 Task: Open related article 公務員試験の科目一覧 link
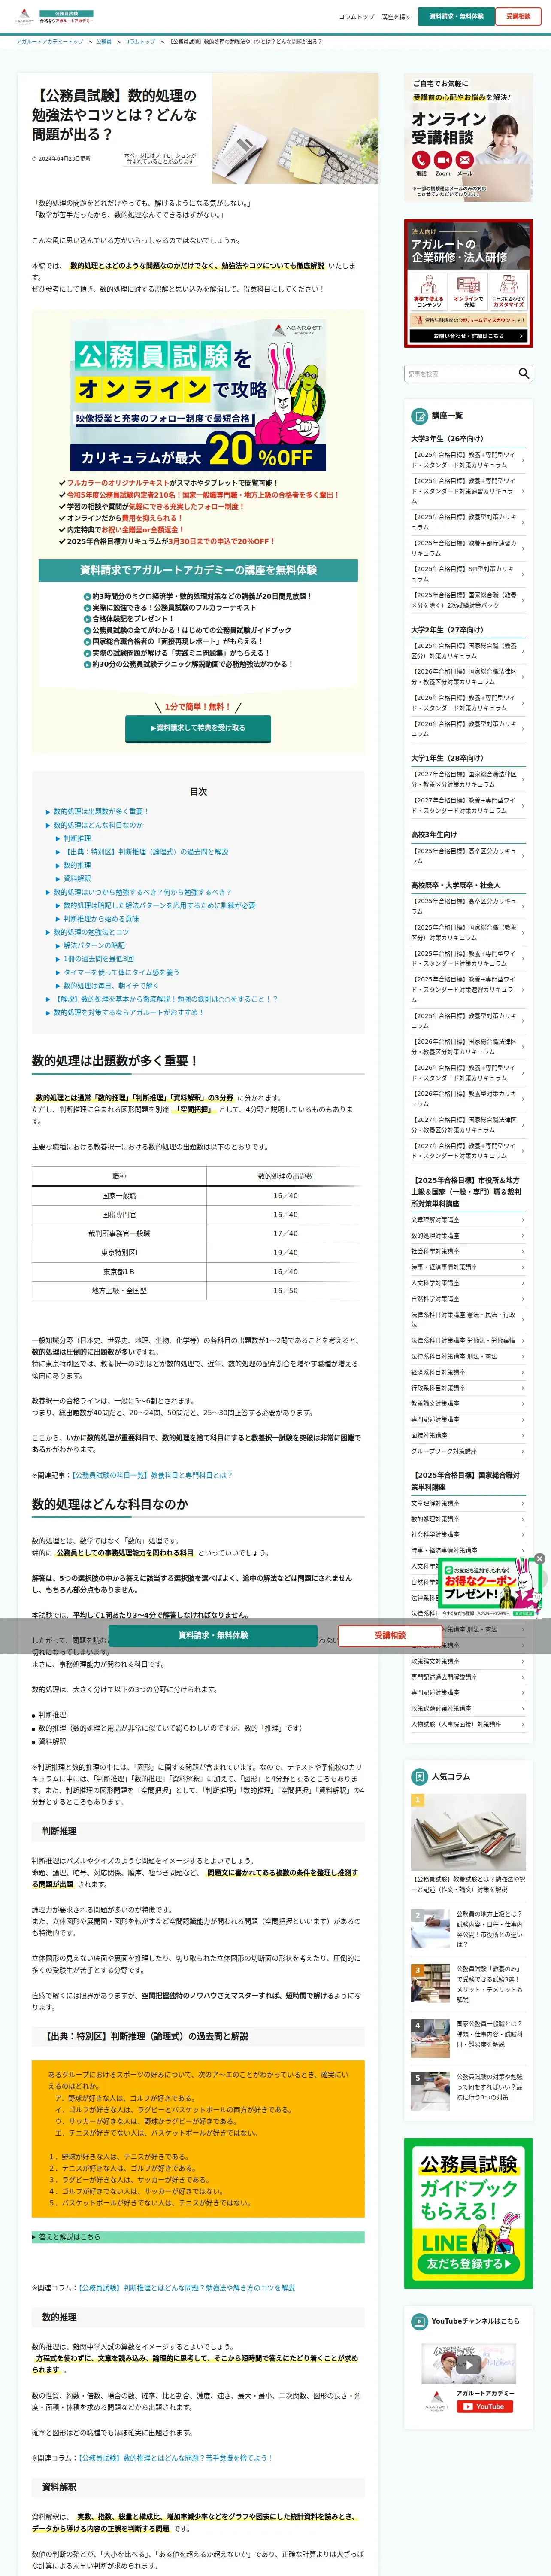151,1475
